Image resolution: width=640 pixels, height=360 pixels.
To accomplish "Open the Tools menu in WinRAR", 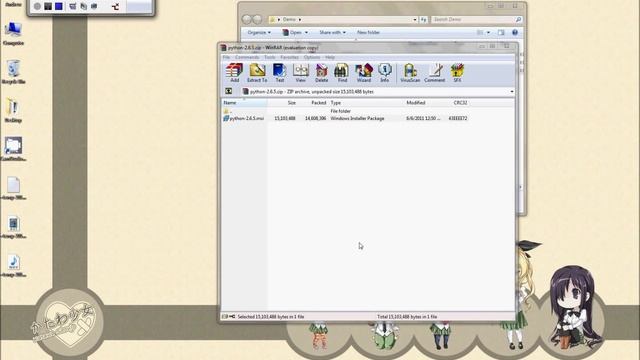I will [270, 58].
